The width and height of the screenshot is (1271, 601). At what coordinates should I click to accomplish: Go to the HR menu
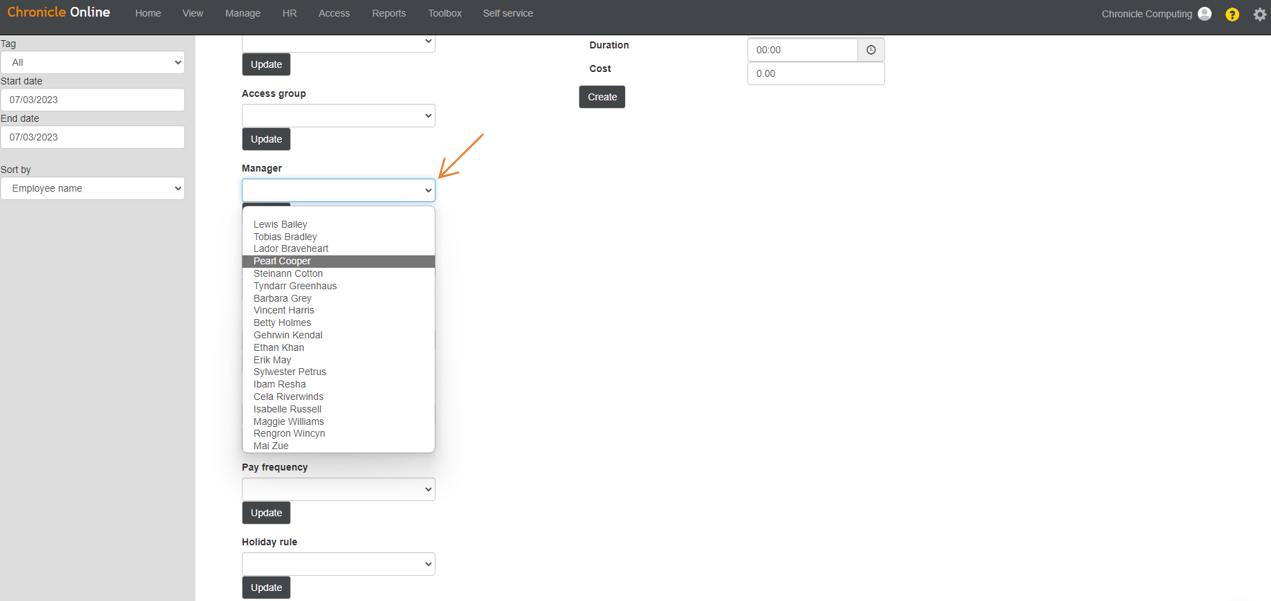click(289, 13)
